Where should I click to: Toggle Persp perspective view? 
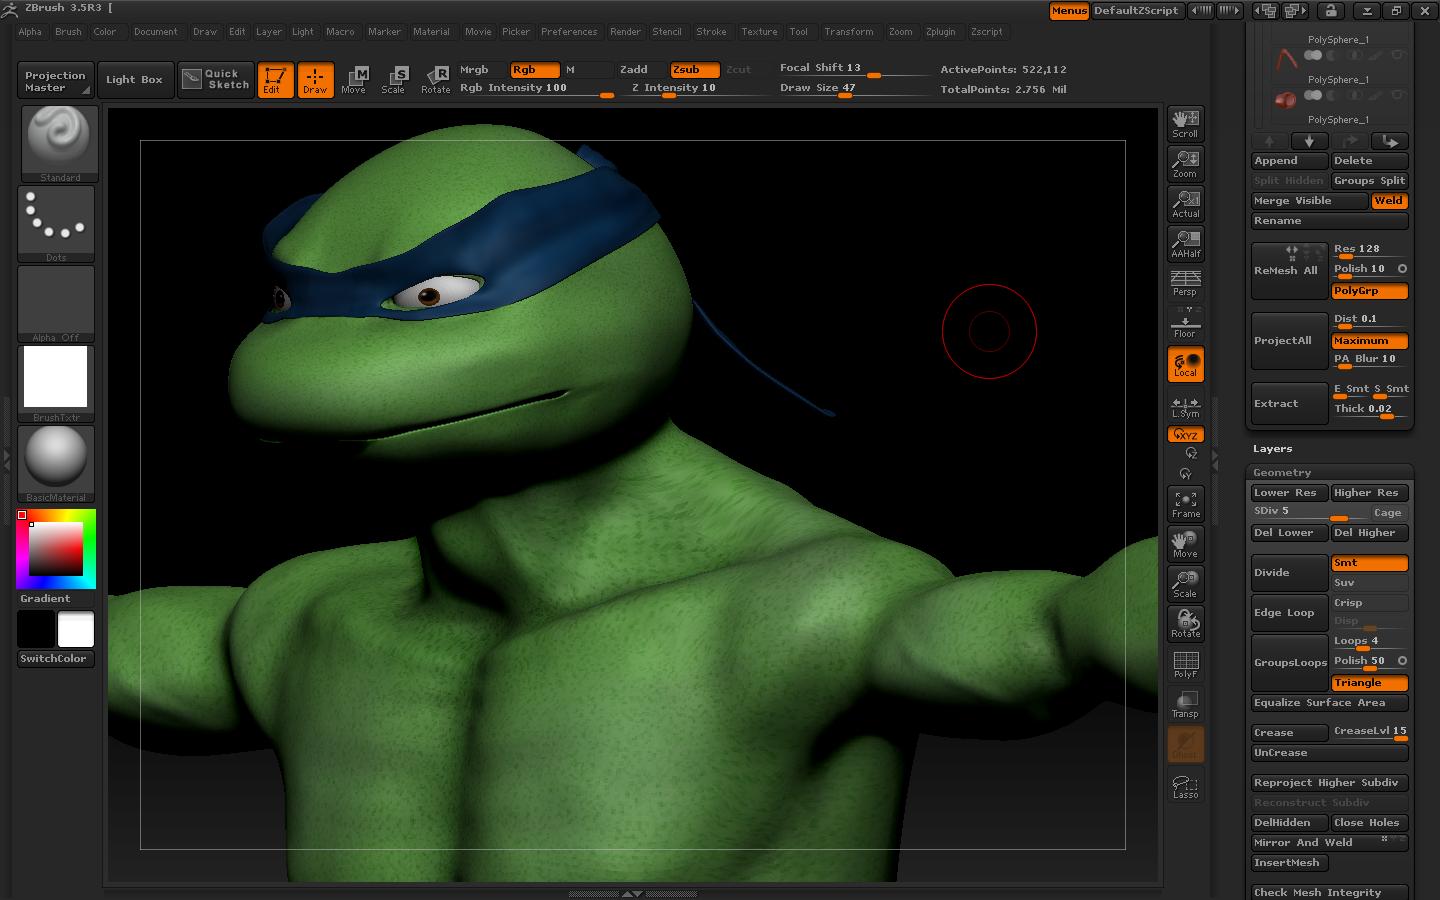point(1185,283)
